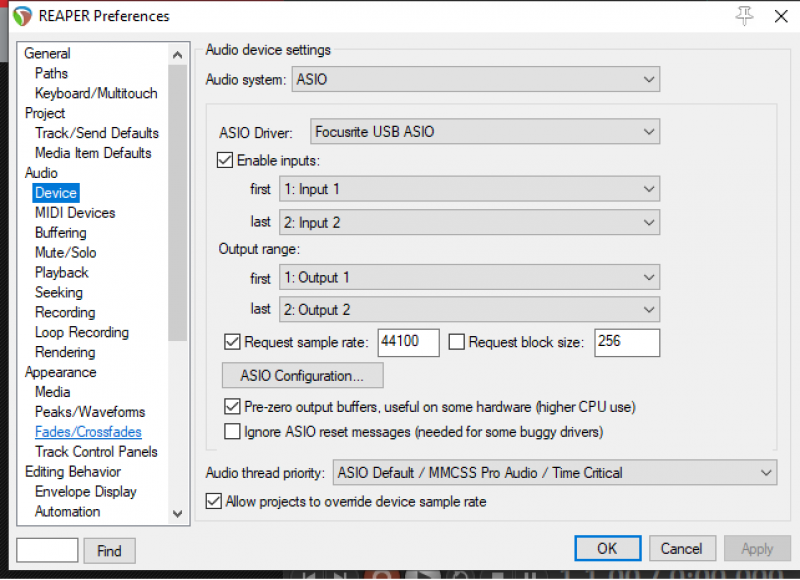The image size is (800, 580).
Task: Enable the Request block size checkbox
Action: 457,343
